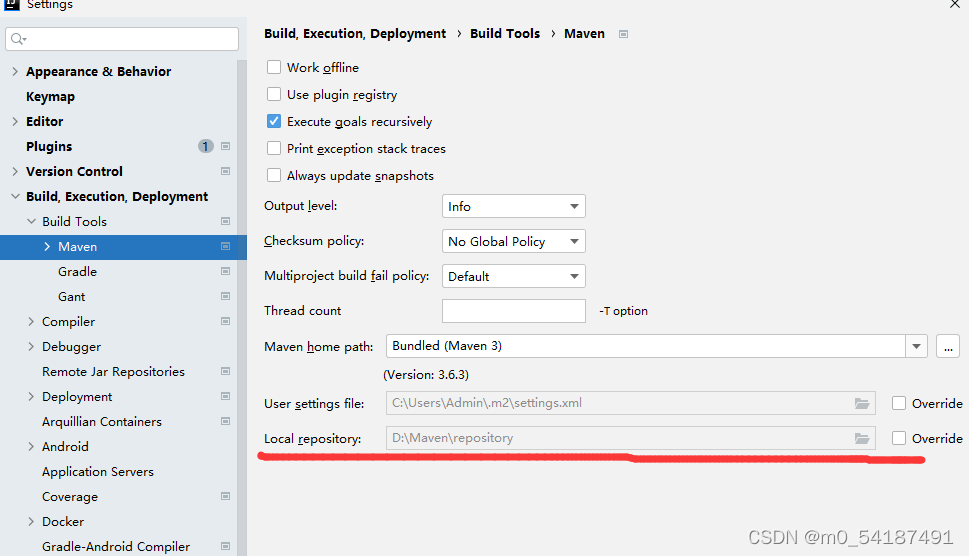Expand Appearance & Behavior section
969x556 pixels.
coord(15,72)
